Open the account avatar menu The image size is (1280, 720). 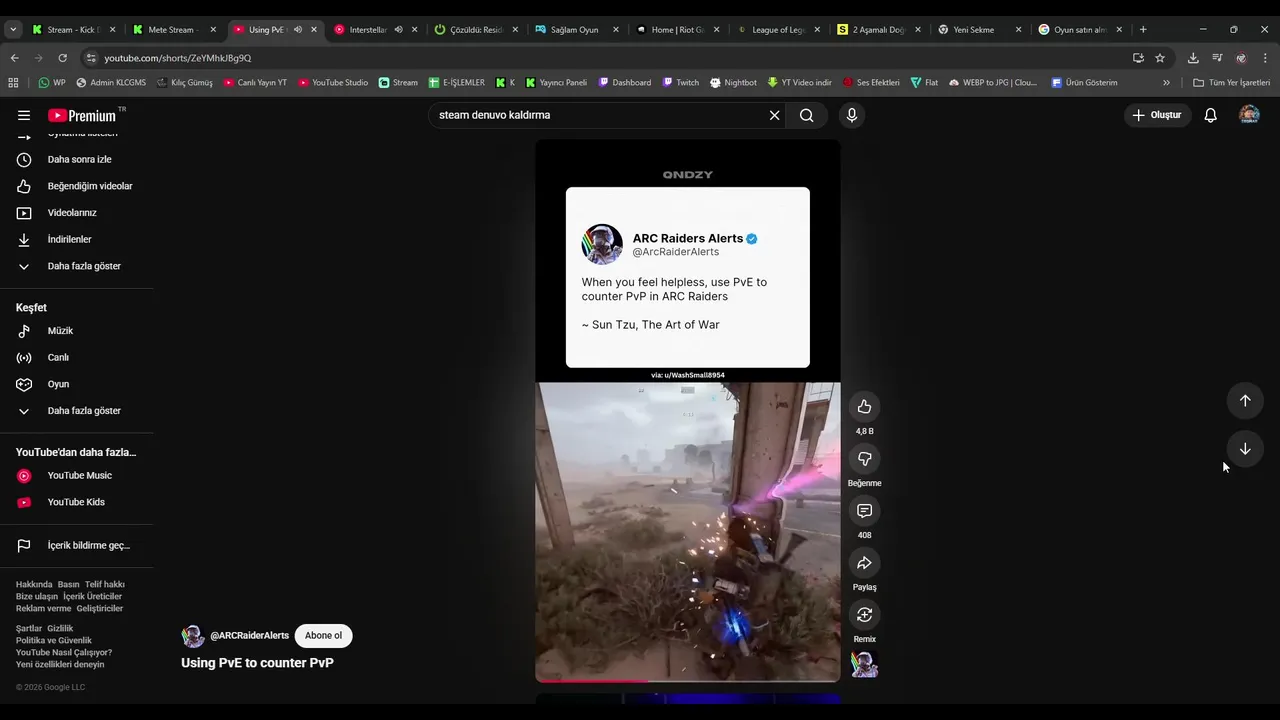(1249, 115)
